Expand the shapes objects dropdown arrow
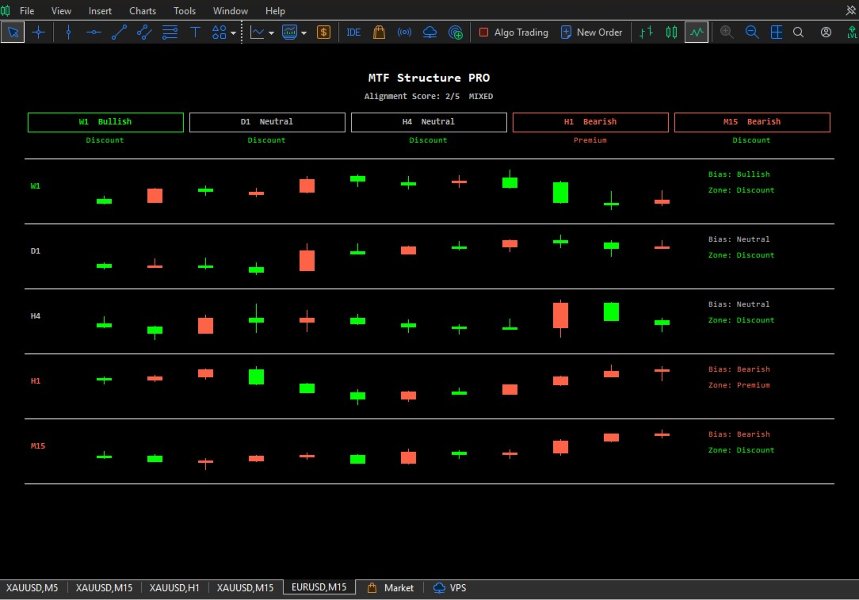Screen dimensions: 859x600 click(x=233, y=33)
